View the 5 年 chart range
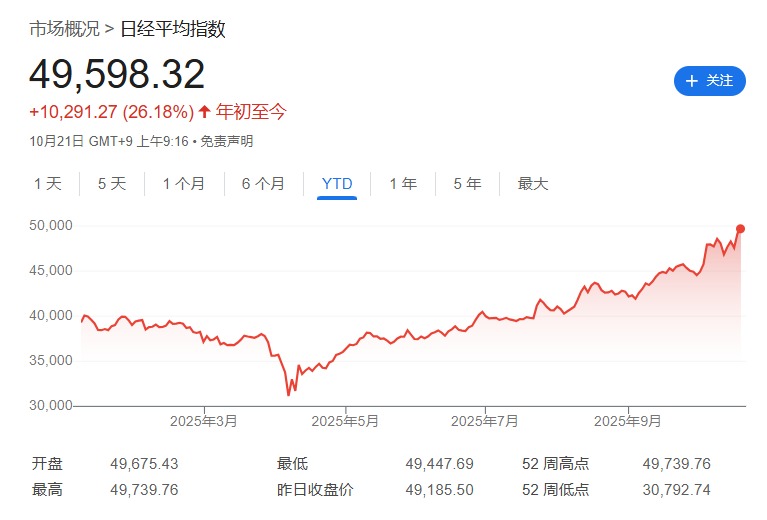The width and height of the screenshot is (767, 520). tap(467, 184)
